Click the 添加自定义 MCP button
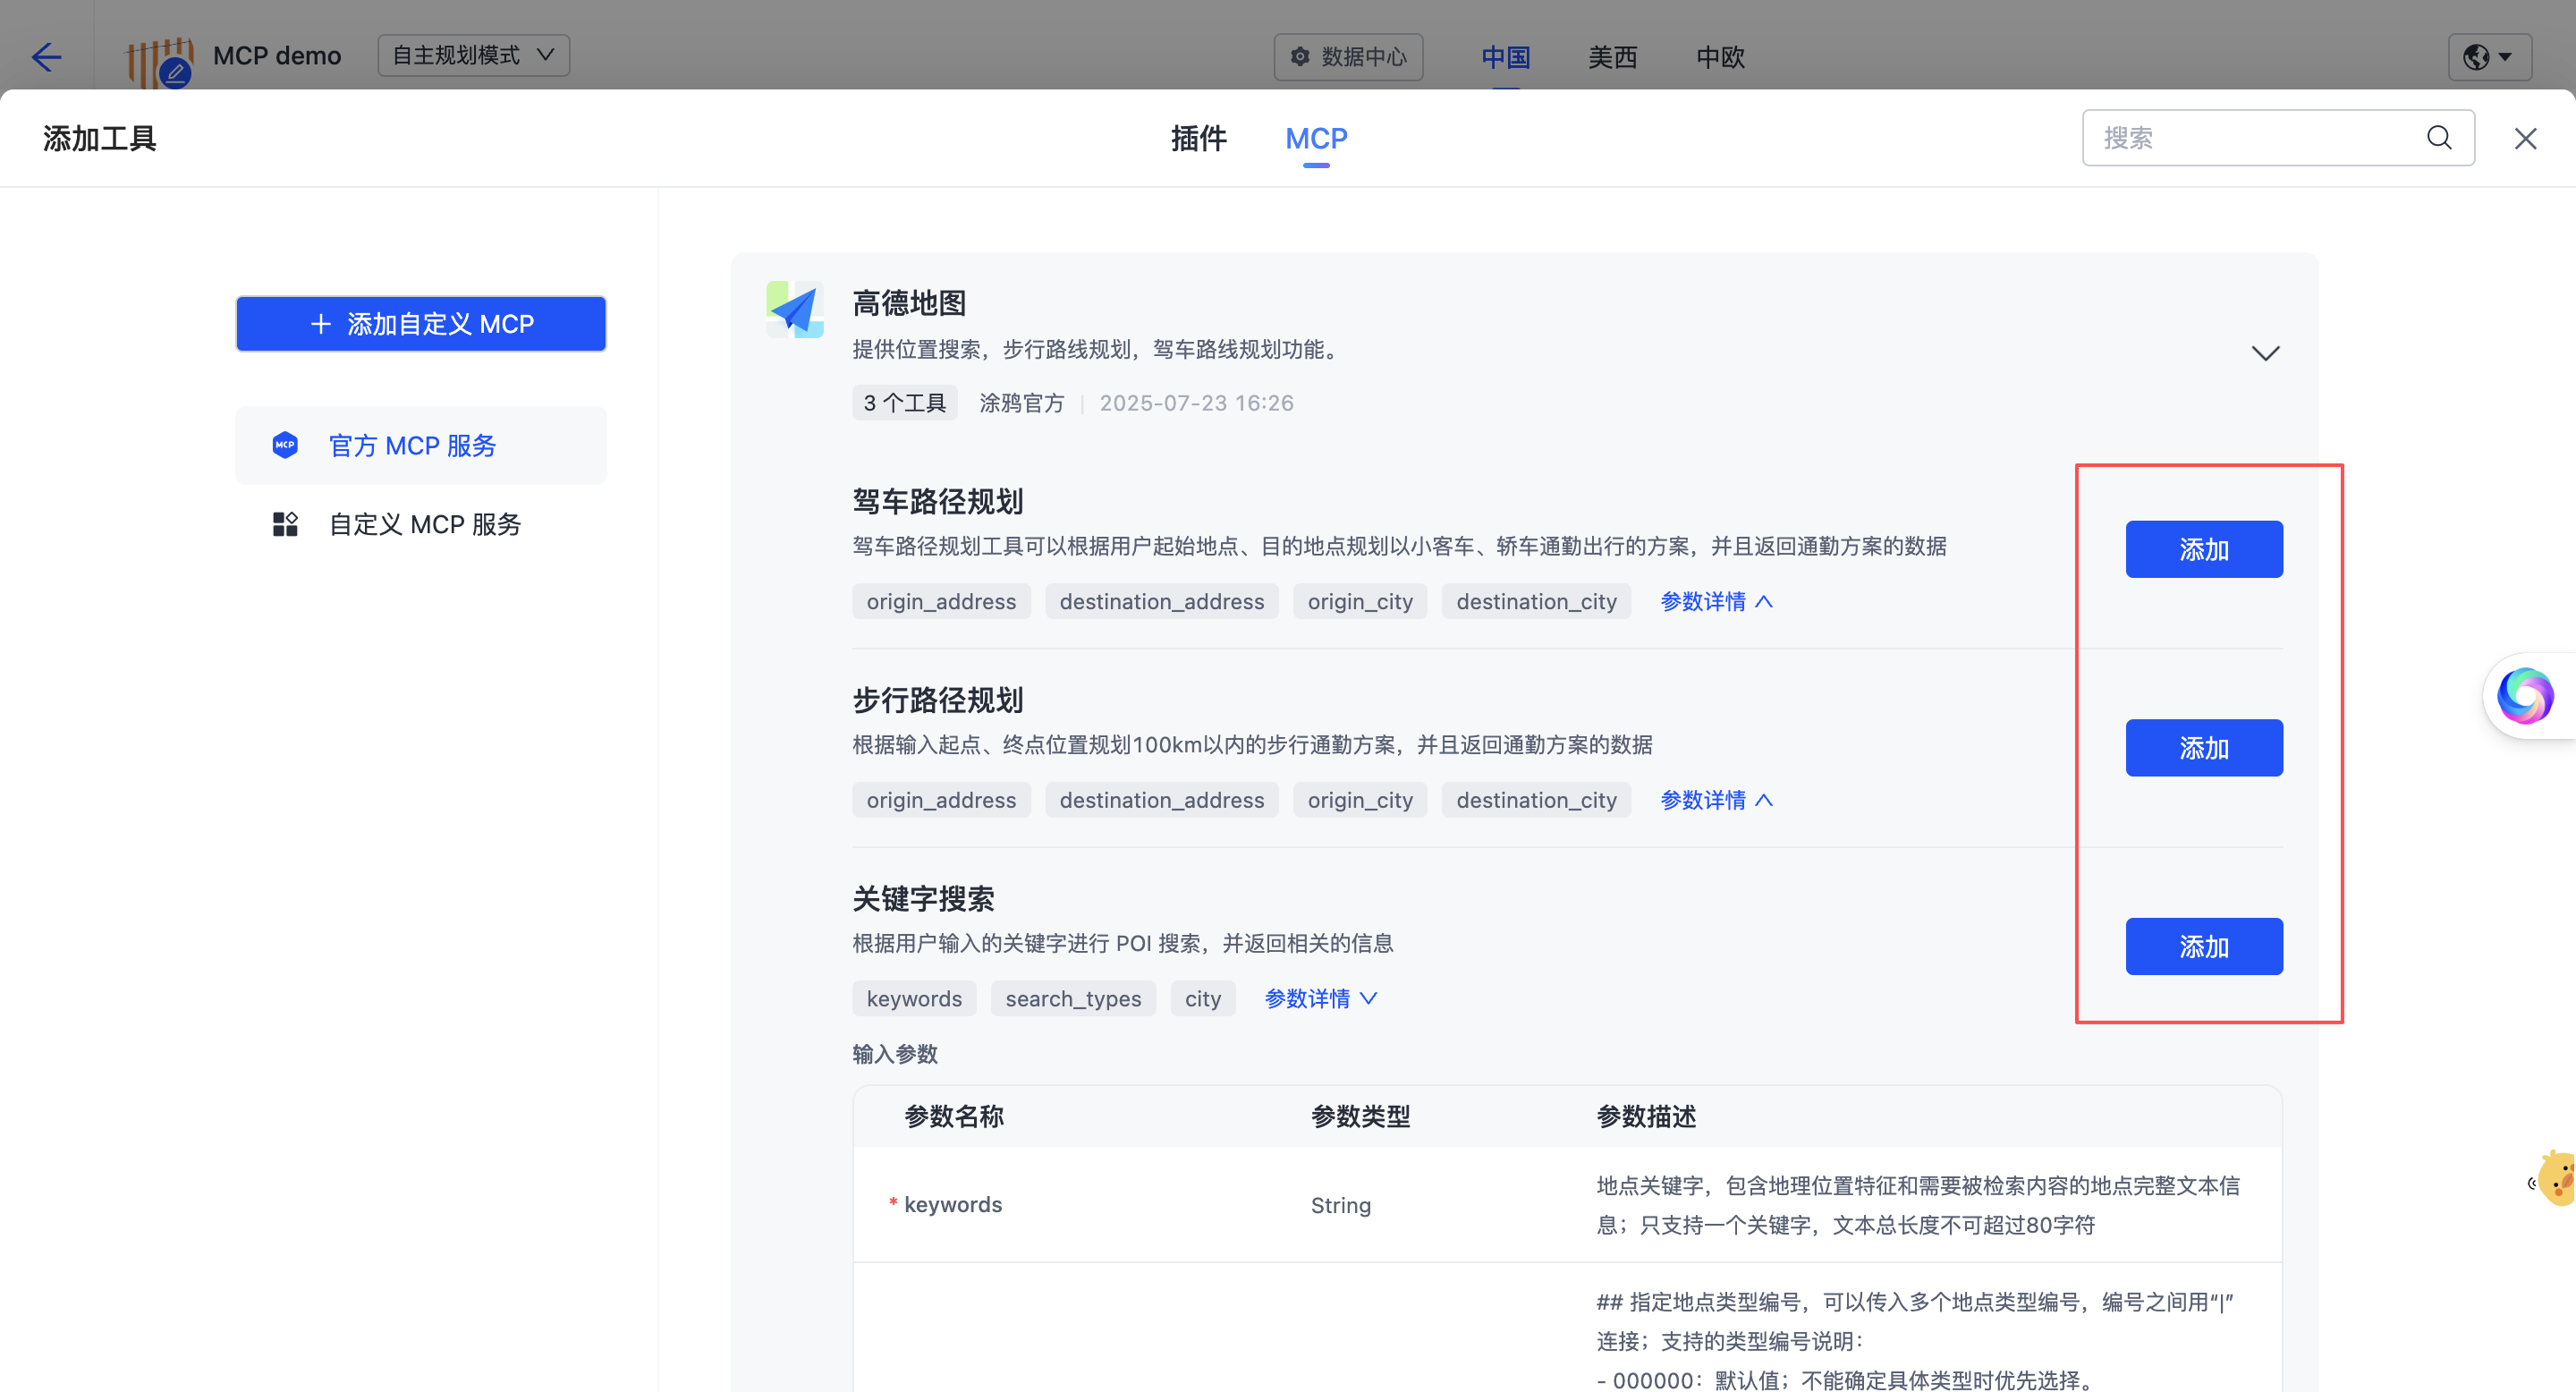Screen dimensions: 2576x1392 pyautogui.click(x=421, y=324)
